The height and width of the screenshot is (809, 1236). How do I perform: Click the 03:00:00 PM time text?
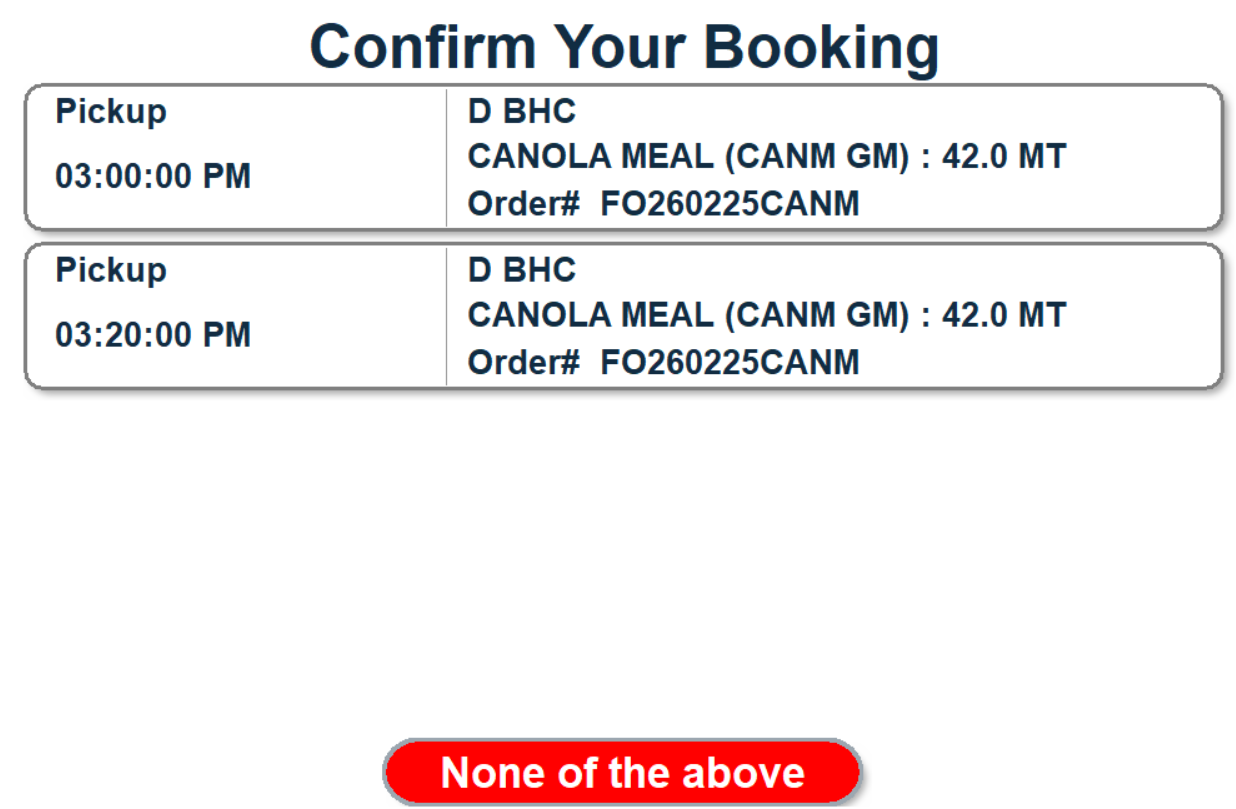[153, 177]
